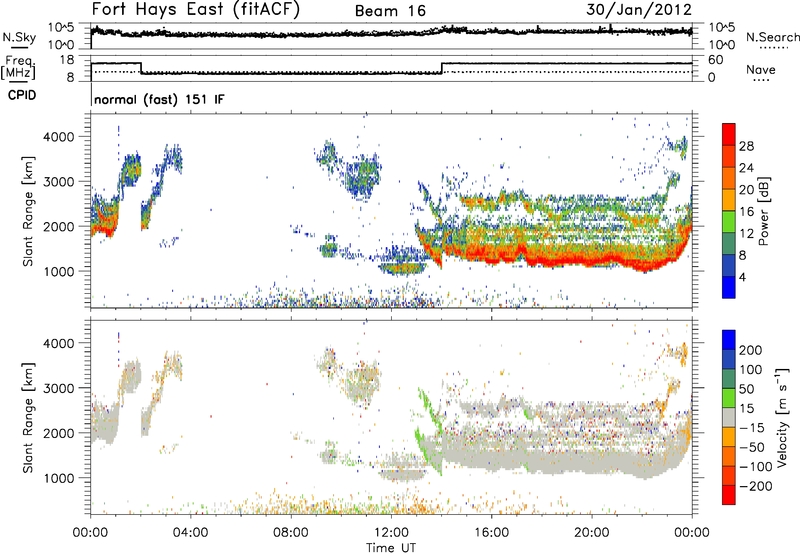Screen dimensions: 800x554
Task: Select the "normal (fast) 151 IF" mode text
Action: tap(159, 99)
